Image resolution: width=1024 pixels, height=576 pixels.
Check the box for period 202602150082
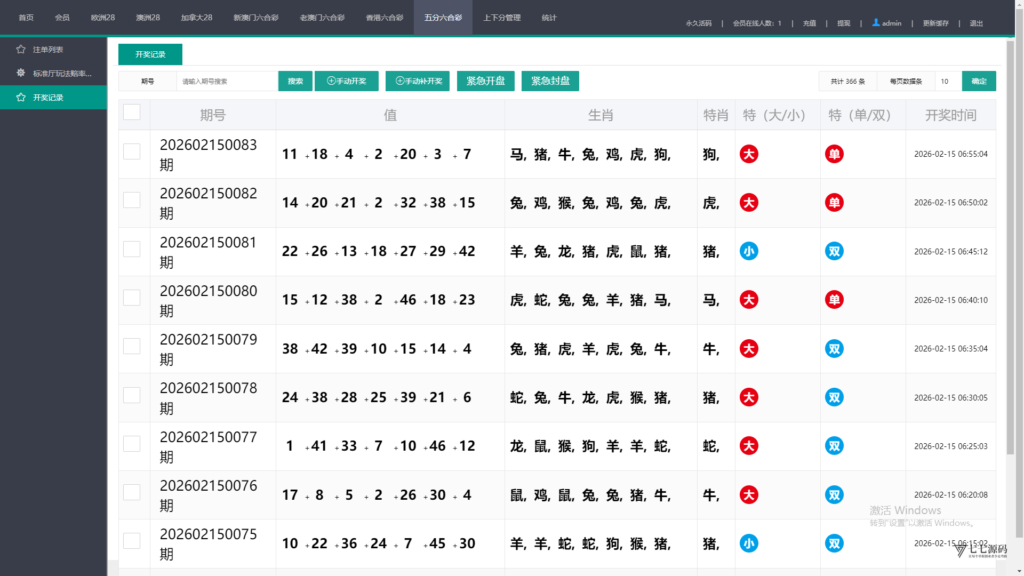coord(132,200)
